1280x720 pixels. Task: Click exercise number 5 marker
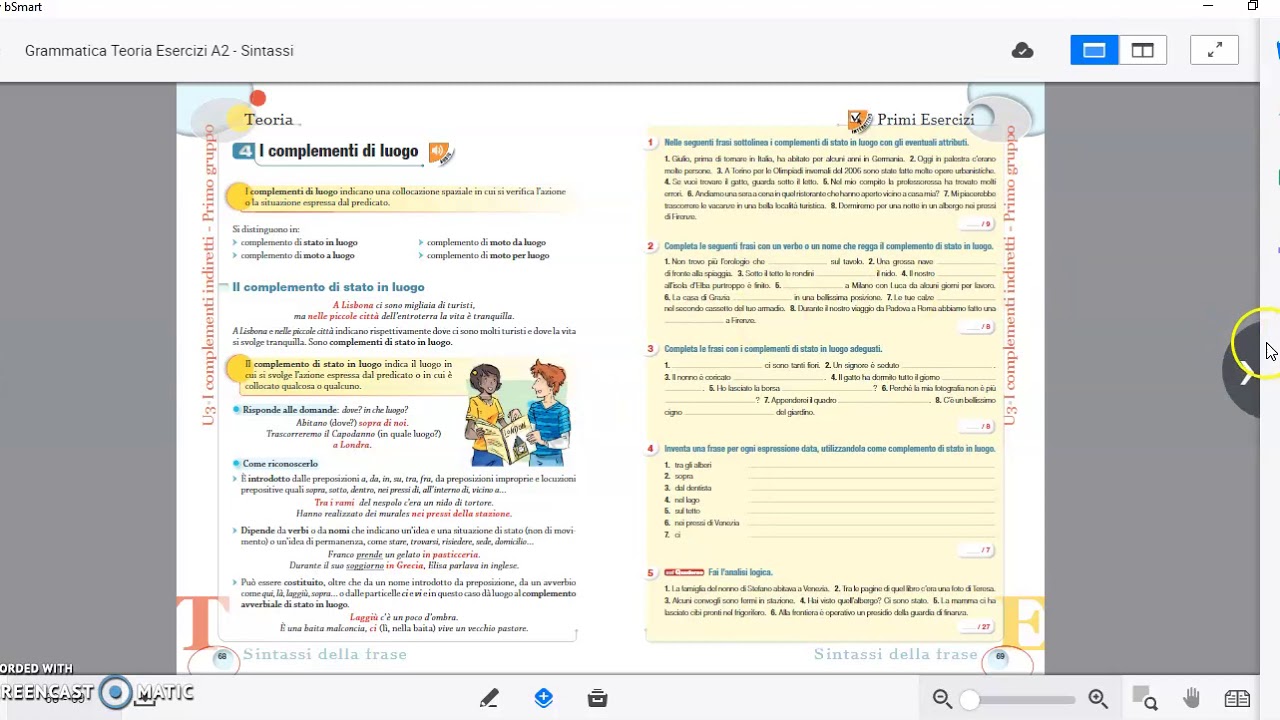(x=650, y=573)
